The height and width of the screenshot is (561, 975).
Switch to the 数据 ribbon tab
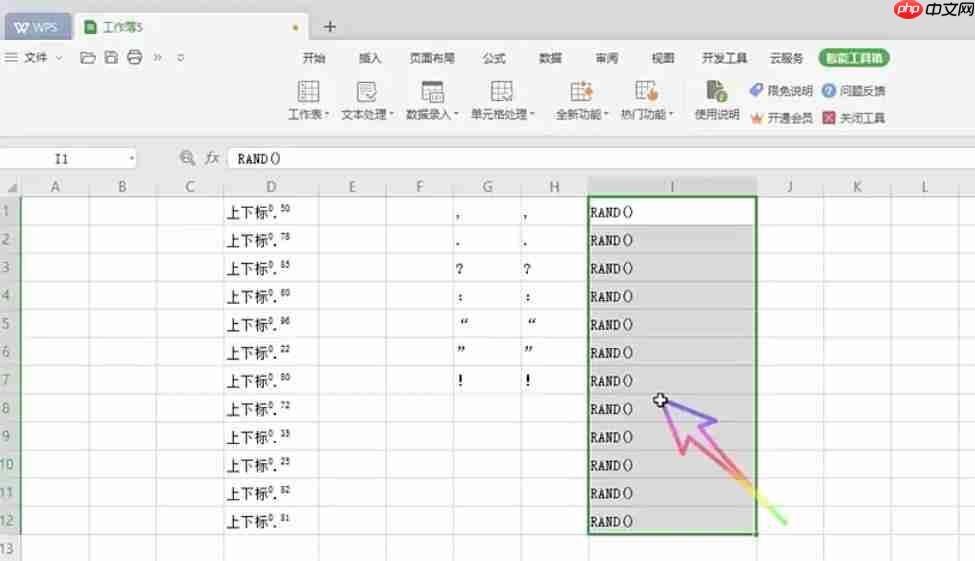(550, 58)
